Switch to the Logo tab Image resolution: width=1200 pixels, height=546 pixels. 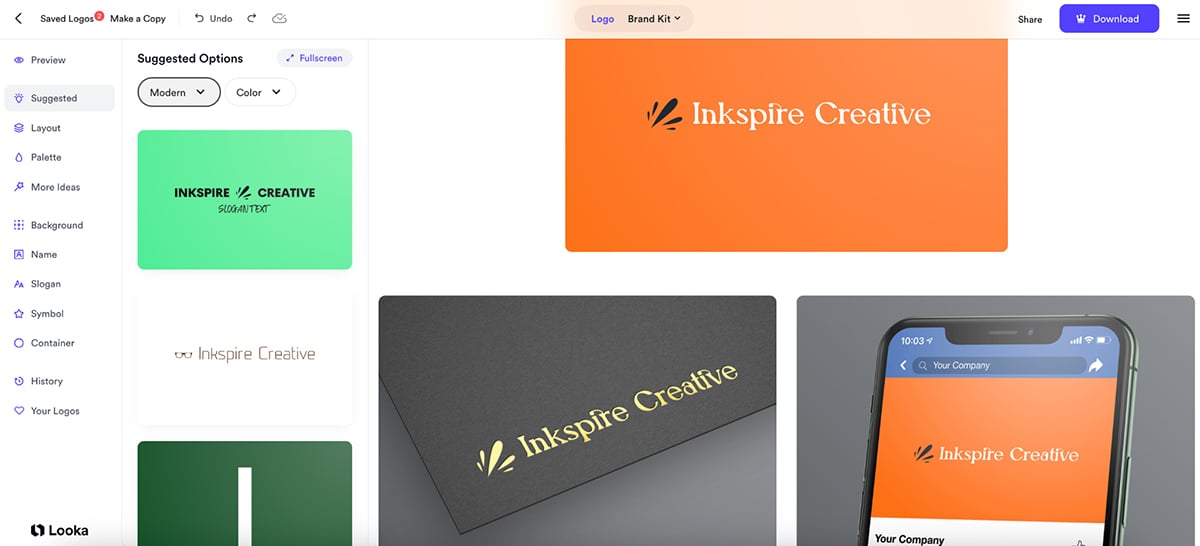click(603, 19)
